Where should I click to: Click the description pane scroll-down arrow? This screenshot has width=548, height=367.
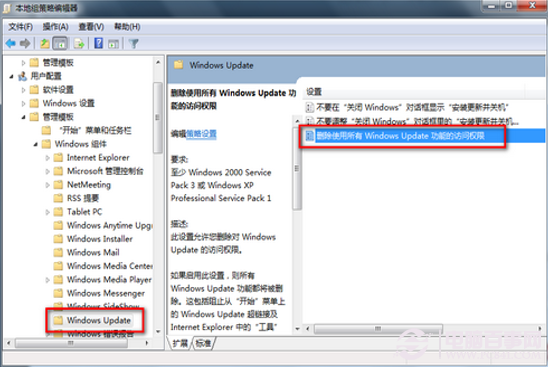click(x=297, y=329)
